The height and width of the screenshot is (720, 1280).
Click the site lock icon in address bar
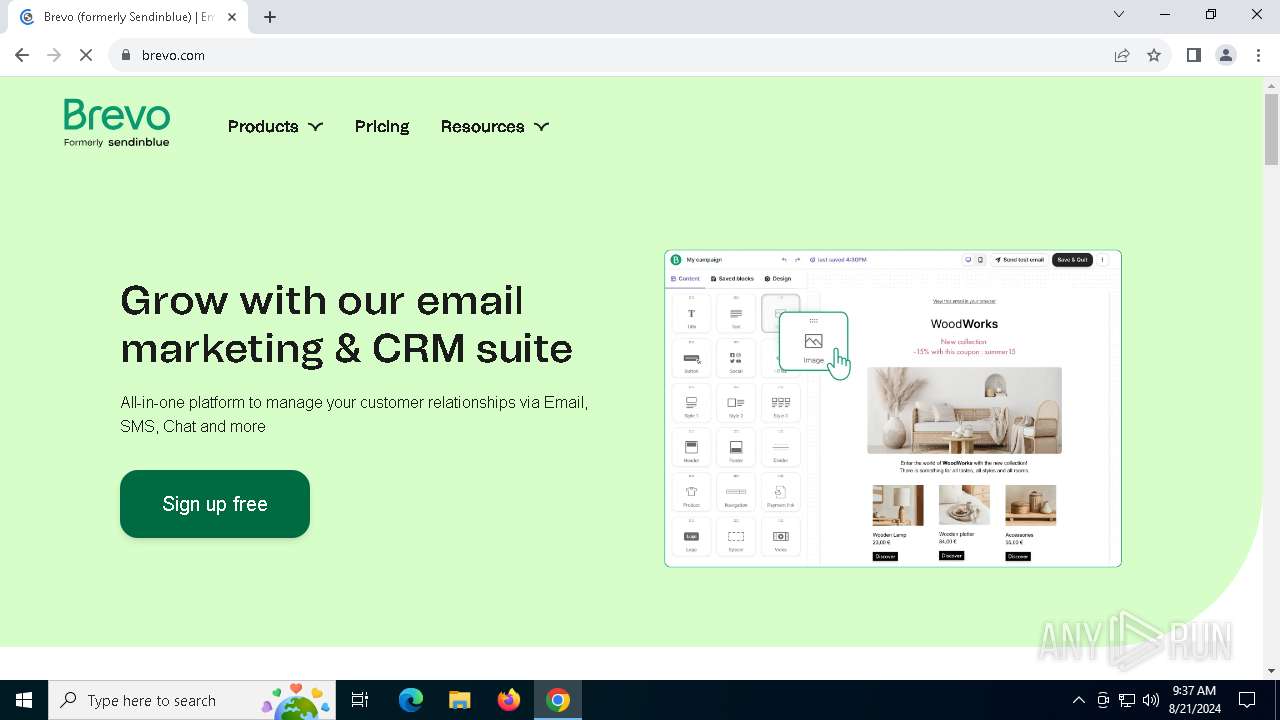(126, 55)
